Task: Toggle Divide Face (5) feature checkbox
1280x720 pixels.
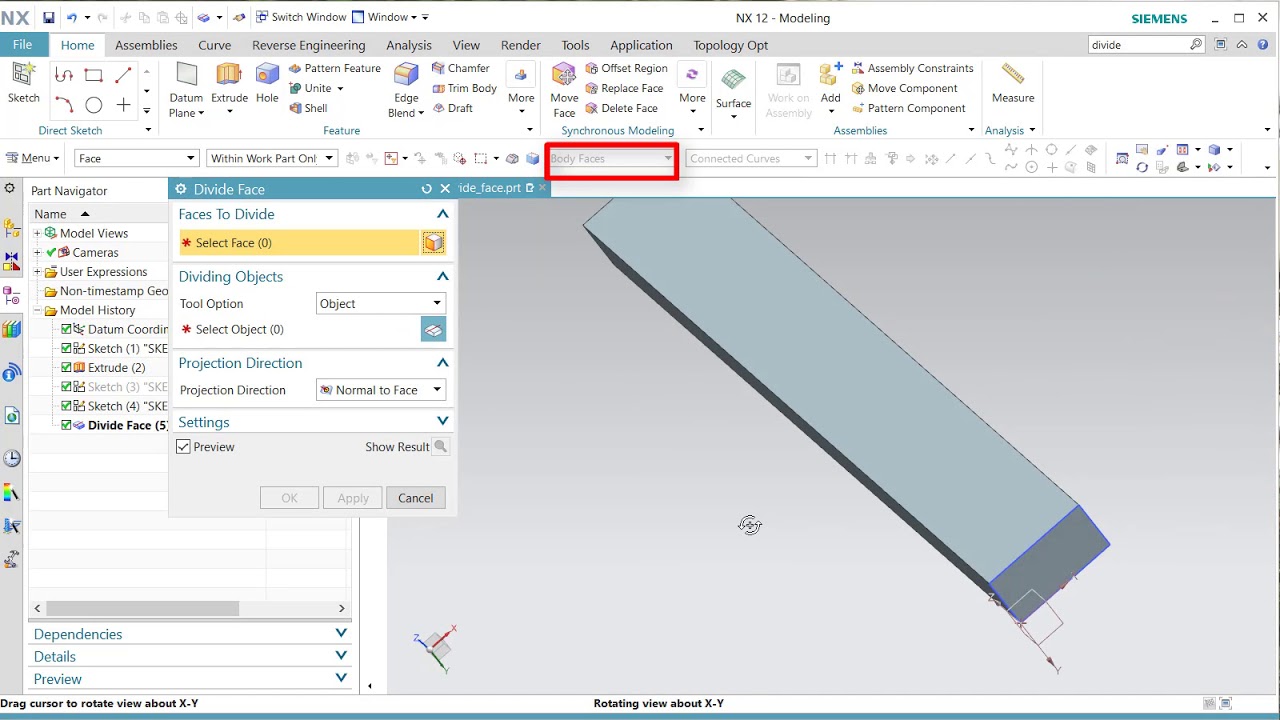Action: [67, 425]
